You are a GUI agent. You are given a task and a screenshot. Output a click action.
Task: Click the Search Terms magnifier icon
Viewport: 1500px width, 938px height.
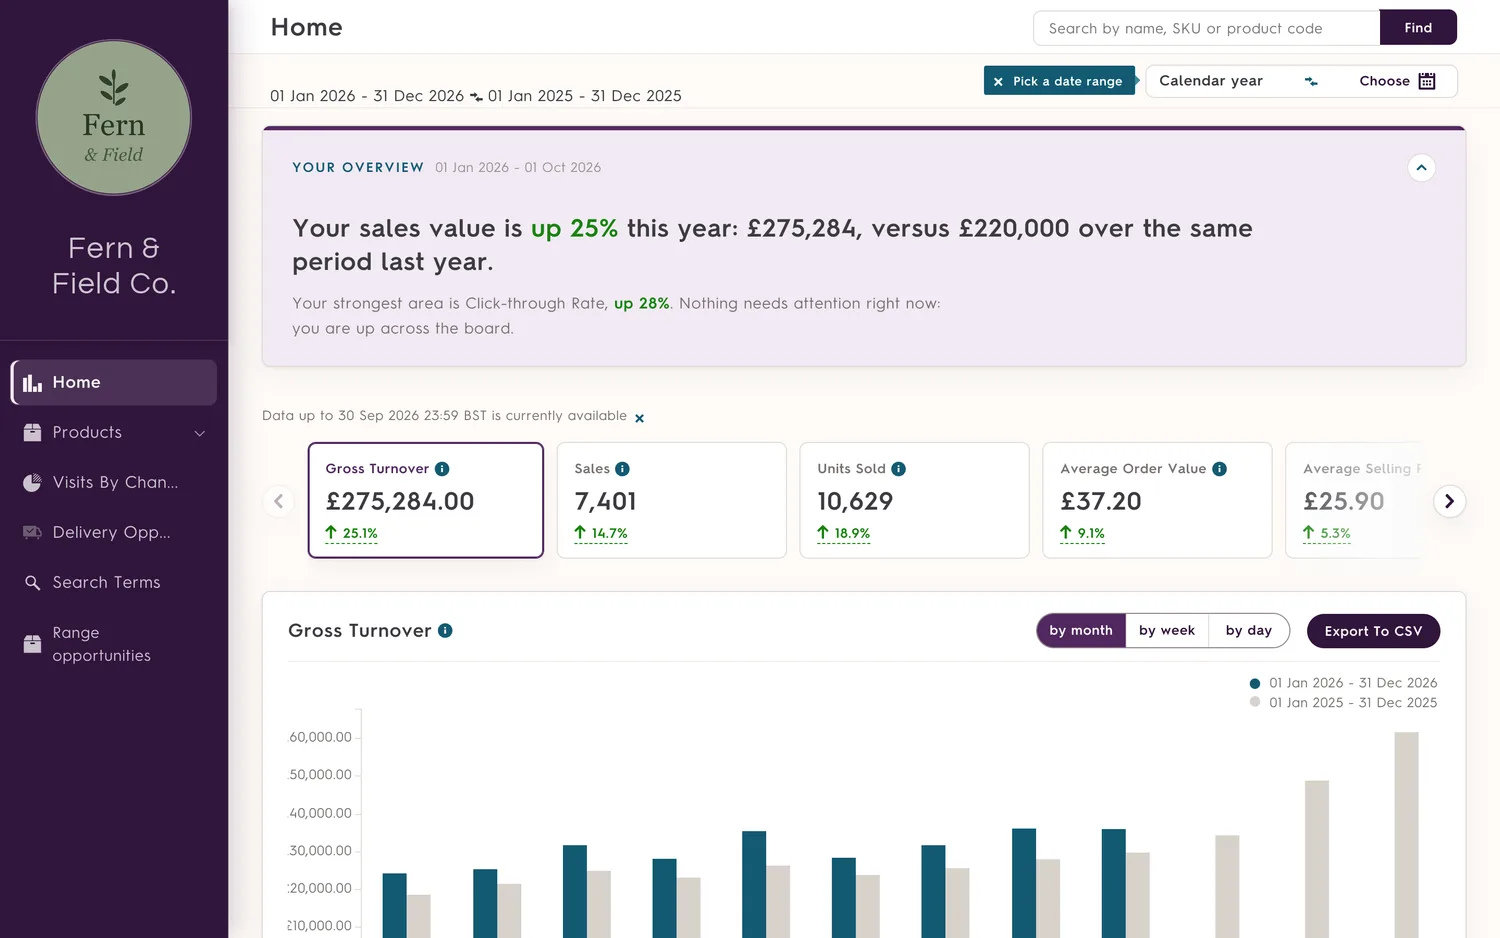point(33,583)
